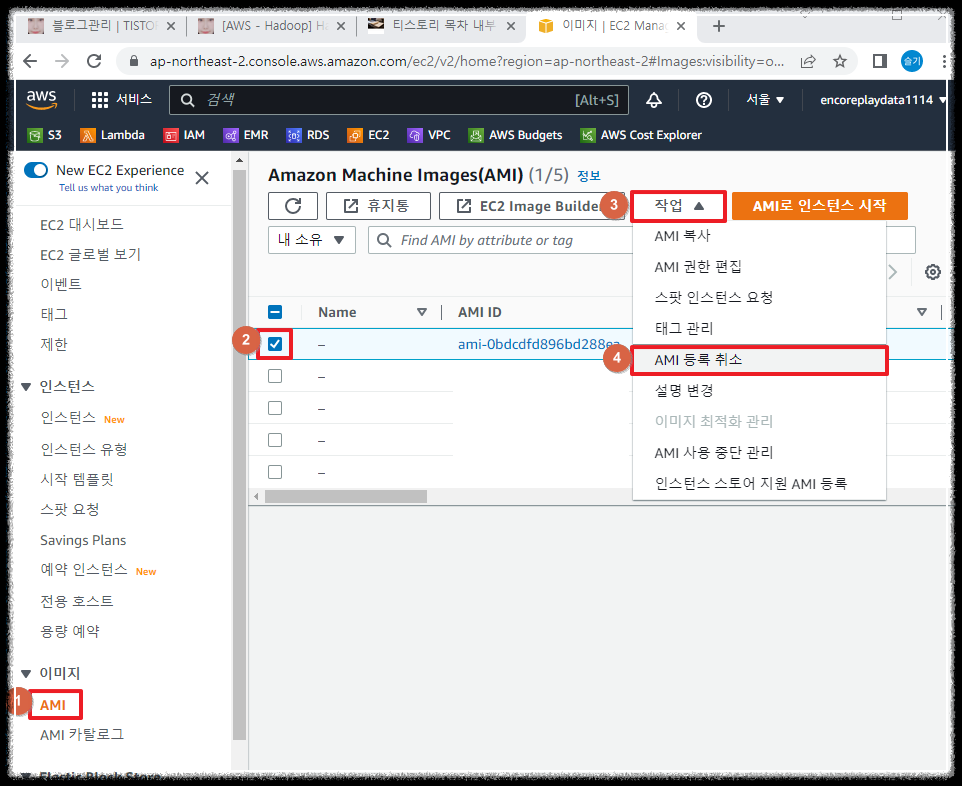Sort by the Name column arrow

point(421,312)
